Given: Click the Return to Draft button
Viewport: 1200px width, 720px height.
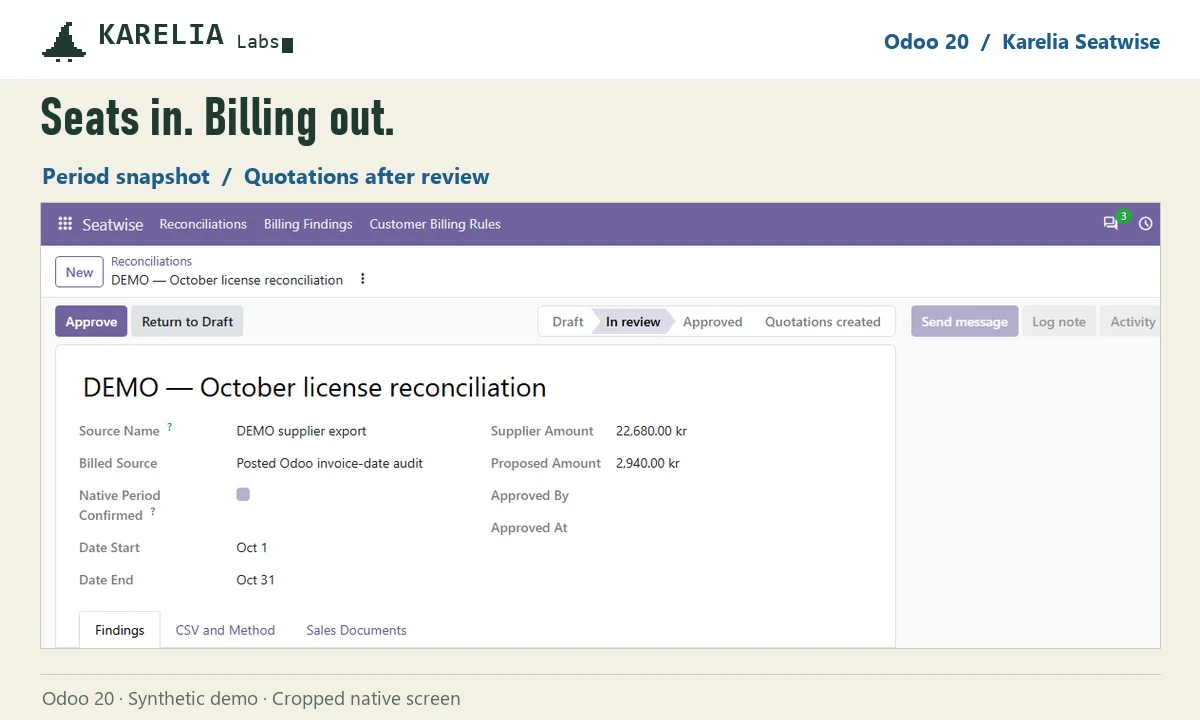Looking at the screenshot, I should [x=187, y=321].
